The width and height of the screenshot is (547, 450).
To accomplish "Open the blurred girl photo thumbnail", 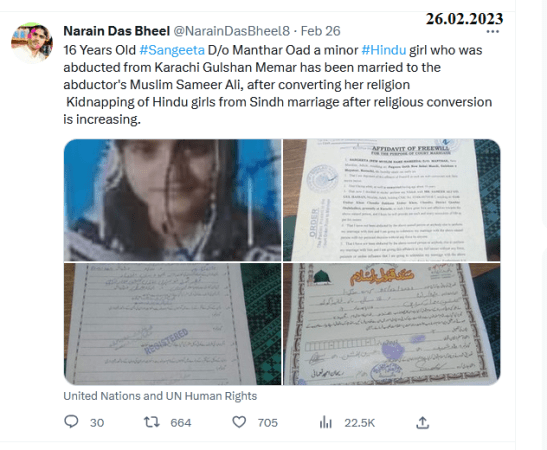I will point(172,200).
